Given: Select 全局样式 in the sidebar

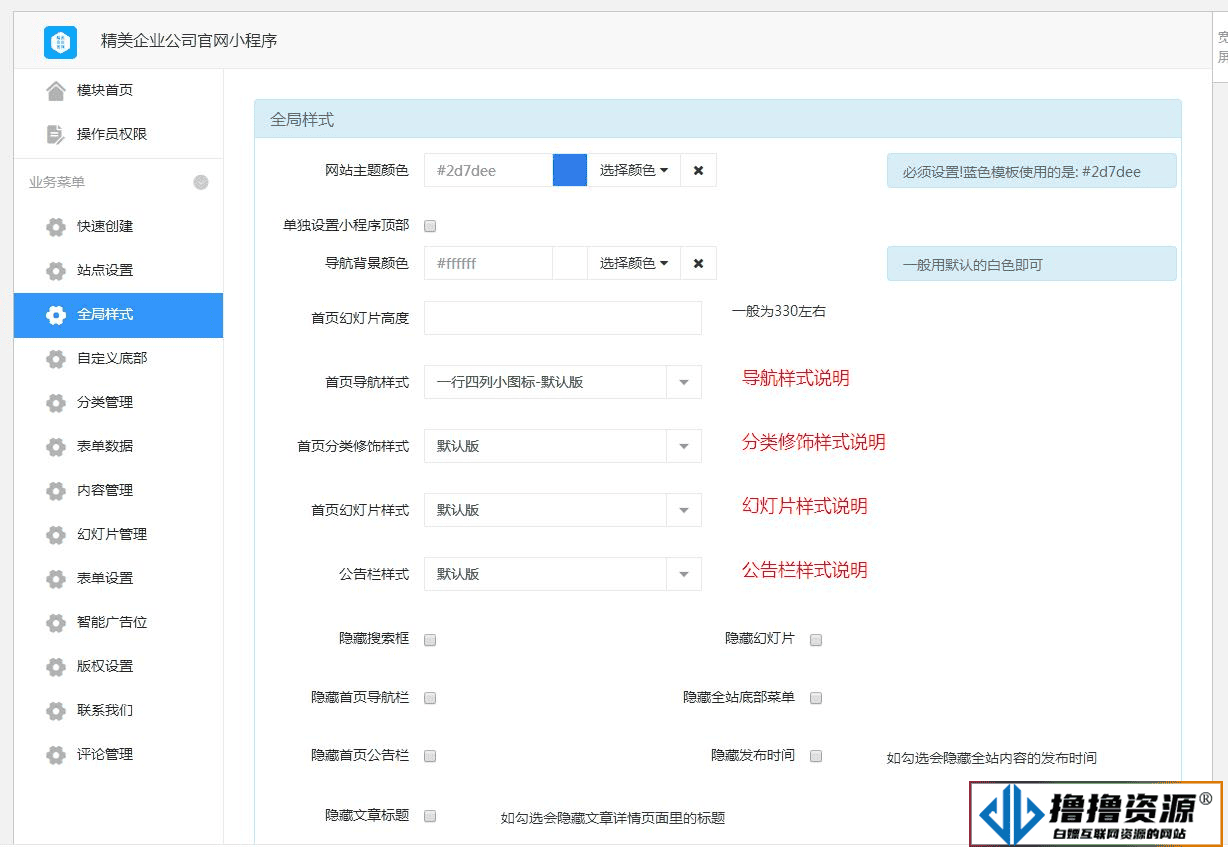Looking at the screenshot, I should pyautogui.click(x=118, y=314).
